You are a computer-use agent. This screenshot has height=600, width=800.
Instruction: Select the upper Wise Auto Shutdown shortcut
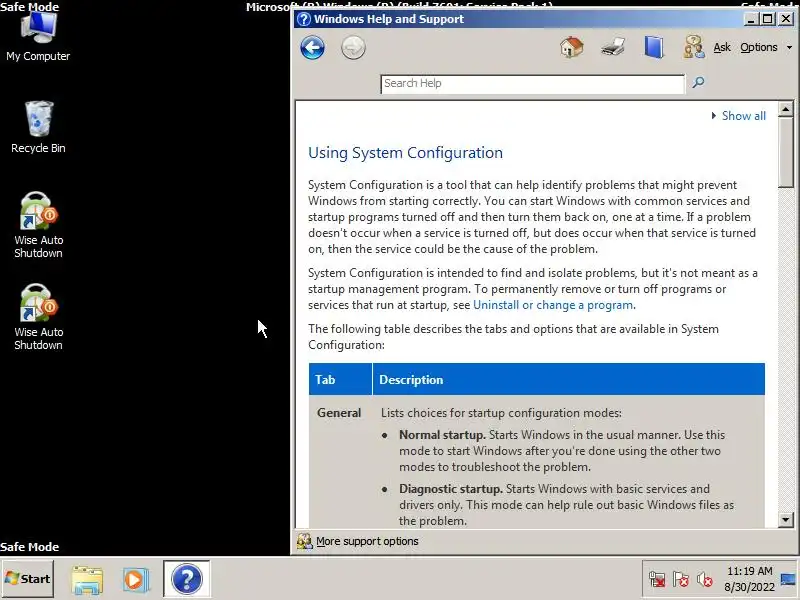coord(38,225)
